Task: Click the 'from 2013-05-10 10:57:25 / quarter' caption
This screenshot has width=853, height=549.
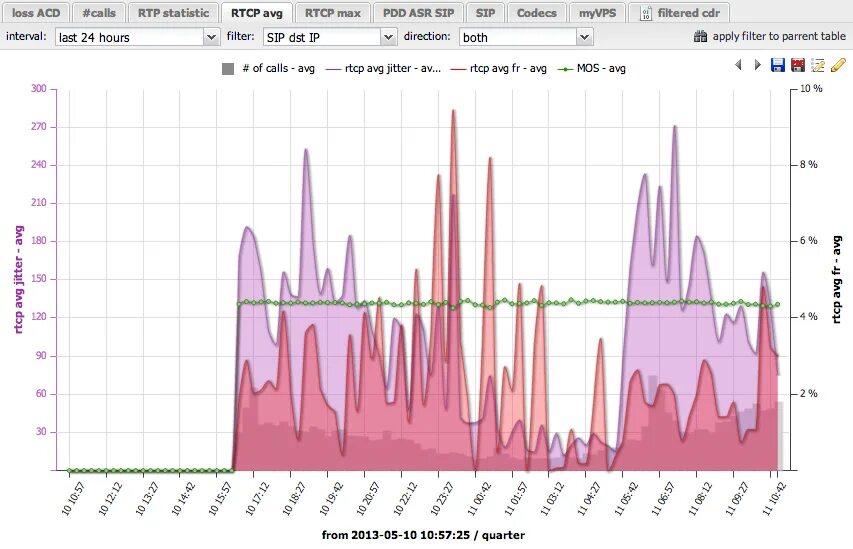Action: 423,535
